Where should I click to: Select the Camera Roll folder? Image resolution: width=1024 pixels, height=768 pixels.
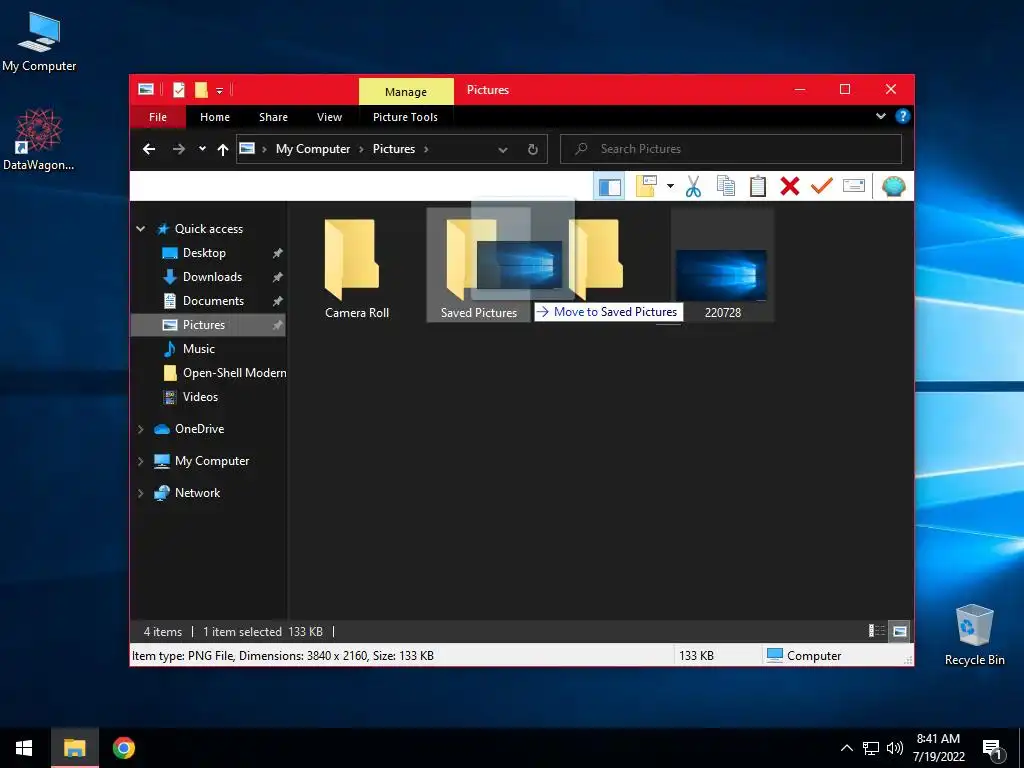point(357,268)
